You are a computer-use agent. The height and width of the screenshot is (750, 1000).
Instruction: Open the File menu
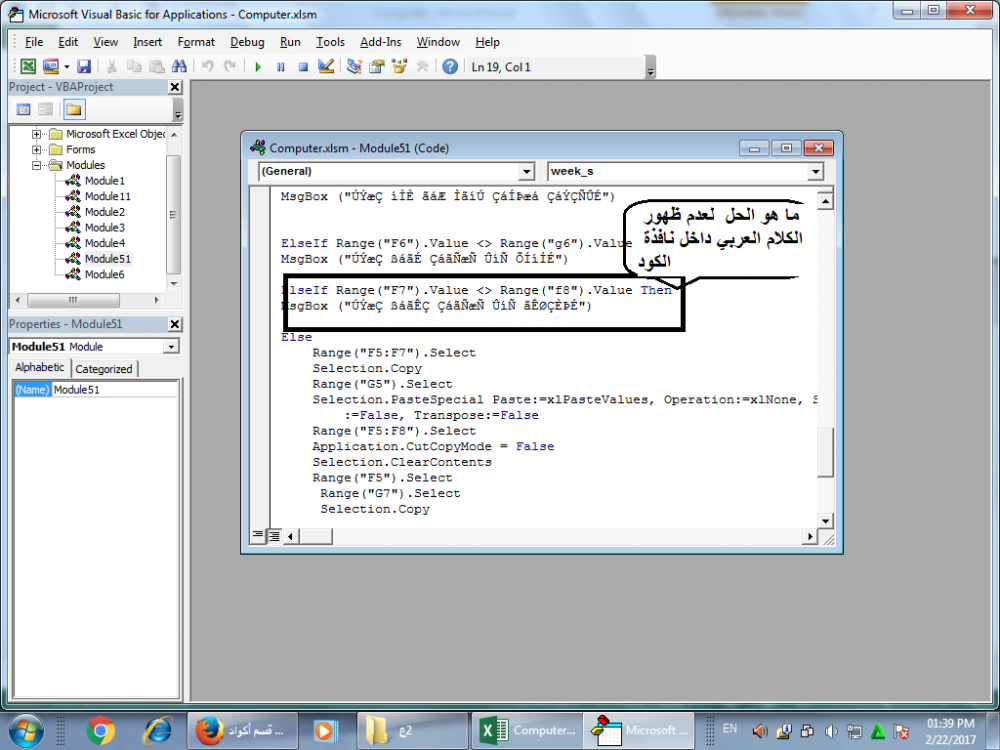click(x=34, y=42)
